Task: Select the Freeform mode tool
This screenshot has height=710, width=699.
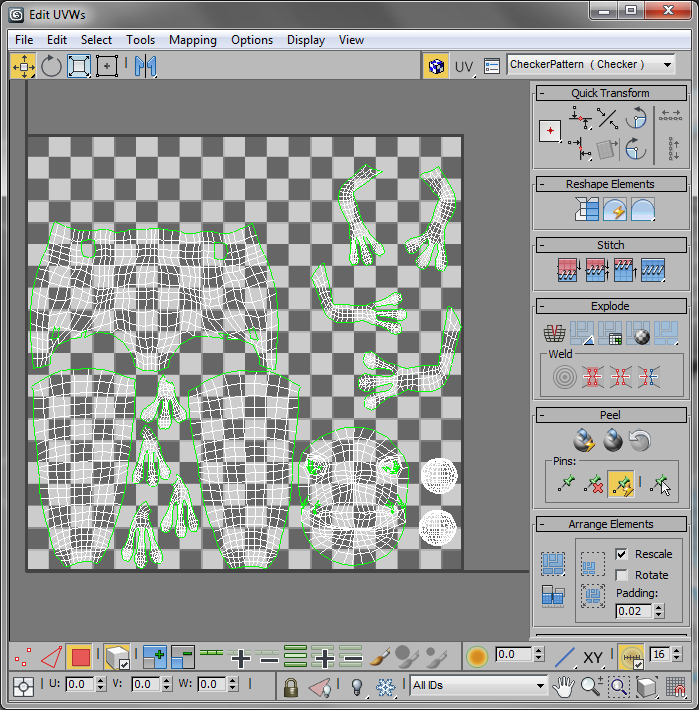Action: [x=107, y=67]
